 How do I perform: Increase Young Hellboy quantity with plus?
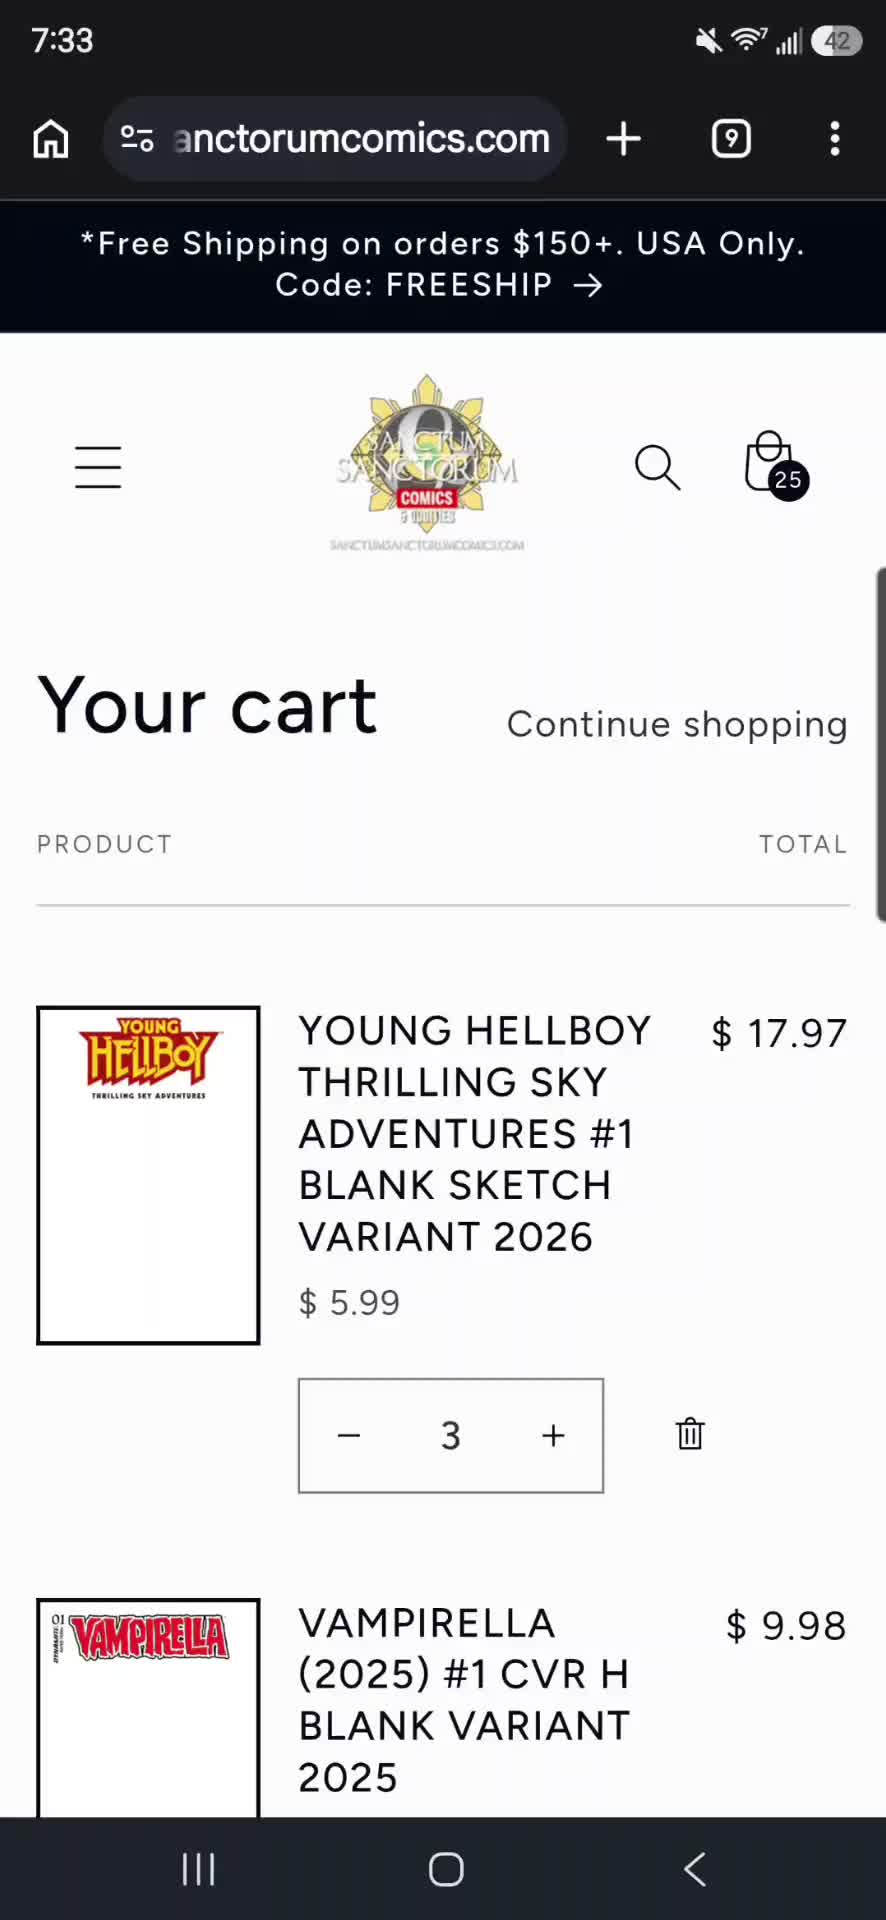point(553,1435)
